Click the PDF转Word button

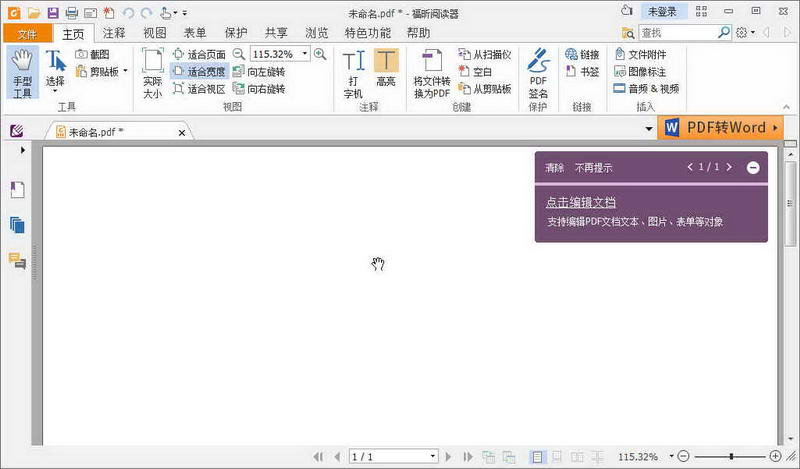720,128
